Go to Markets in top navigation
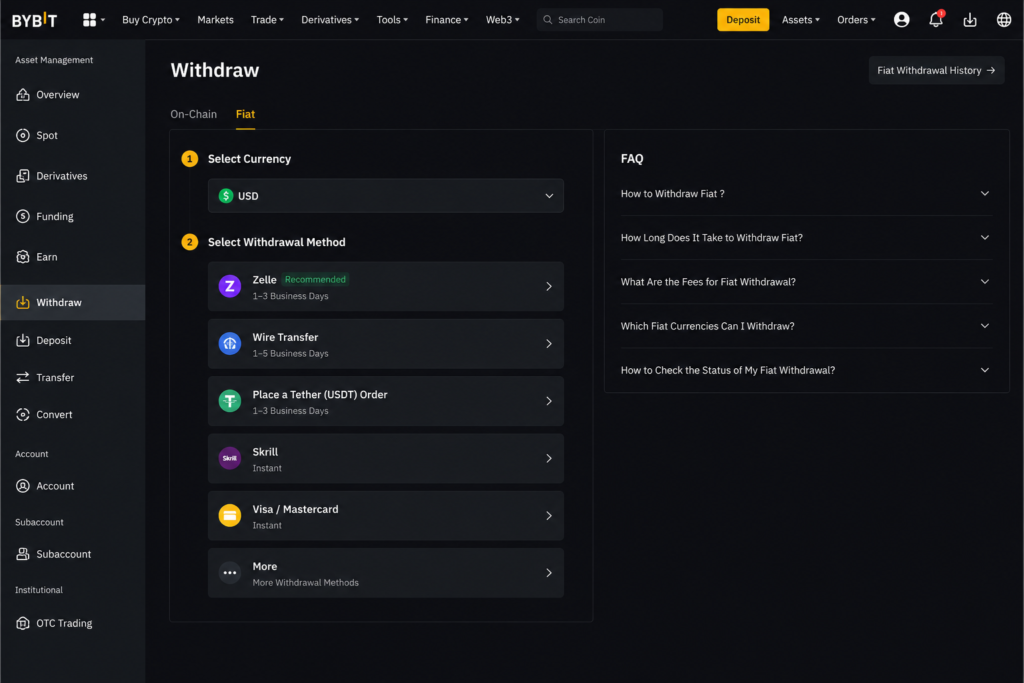1024x683 pixels. click(216, 20)
